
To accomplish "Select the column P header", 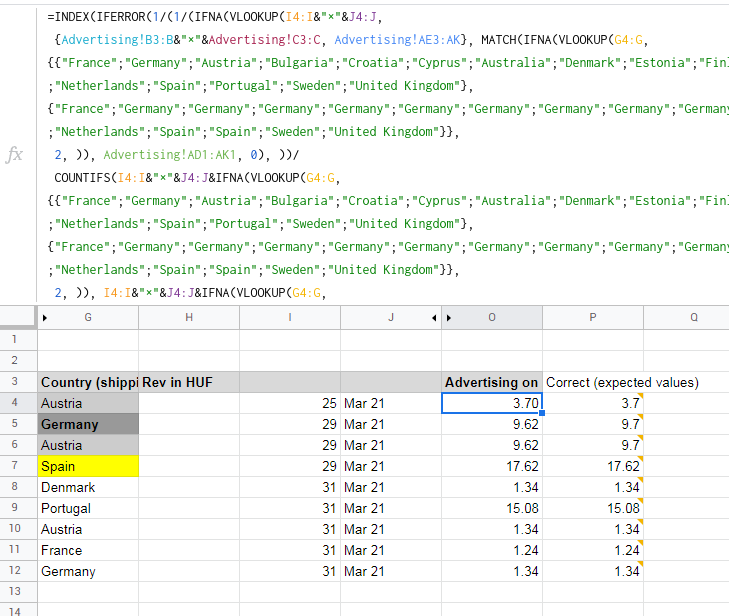I will coord(593,318).
